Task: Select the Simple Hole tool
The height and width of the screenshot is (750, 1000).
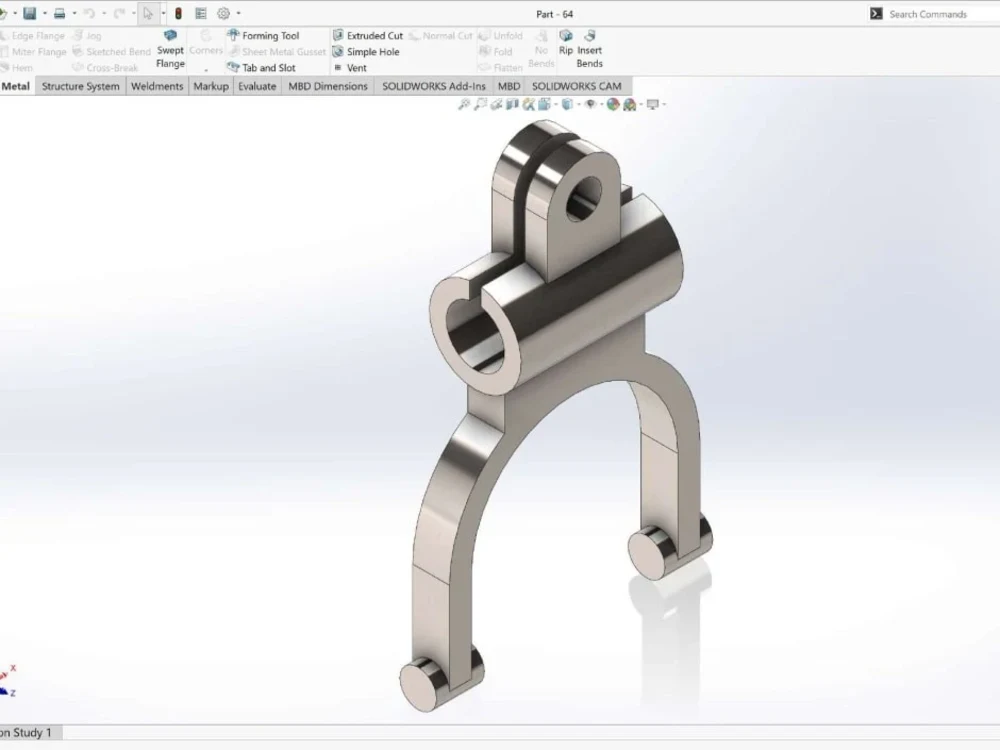Action: click(x=366, y=52)
